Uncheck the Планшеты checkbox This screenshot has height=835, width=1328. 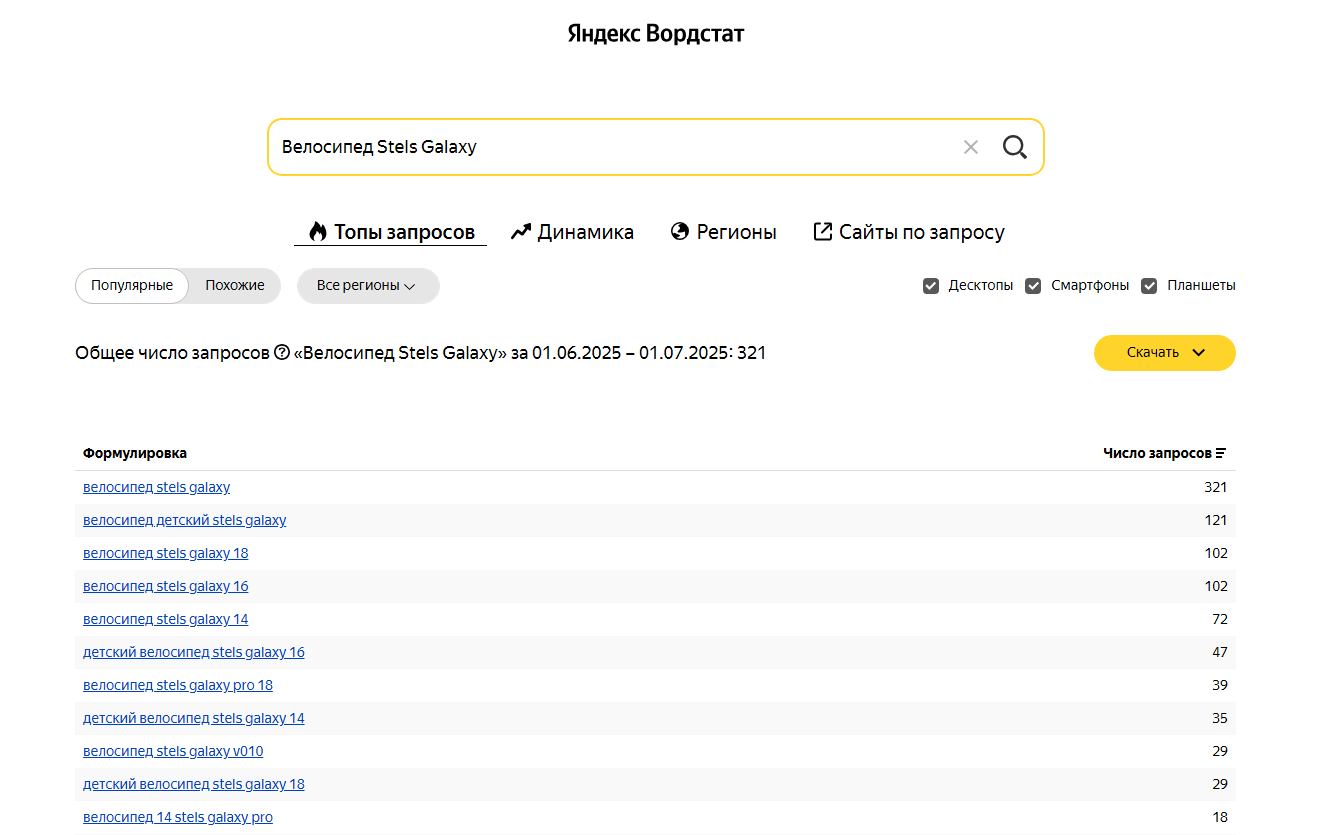tap(1149, 286)
